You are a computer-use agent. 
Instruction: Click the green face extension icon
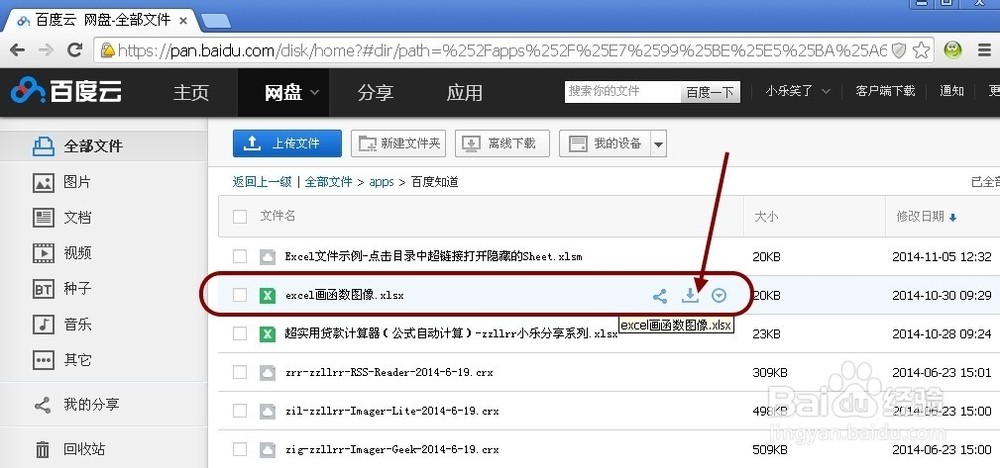click(x=953, y=50)
